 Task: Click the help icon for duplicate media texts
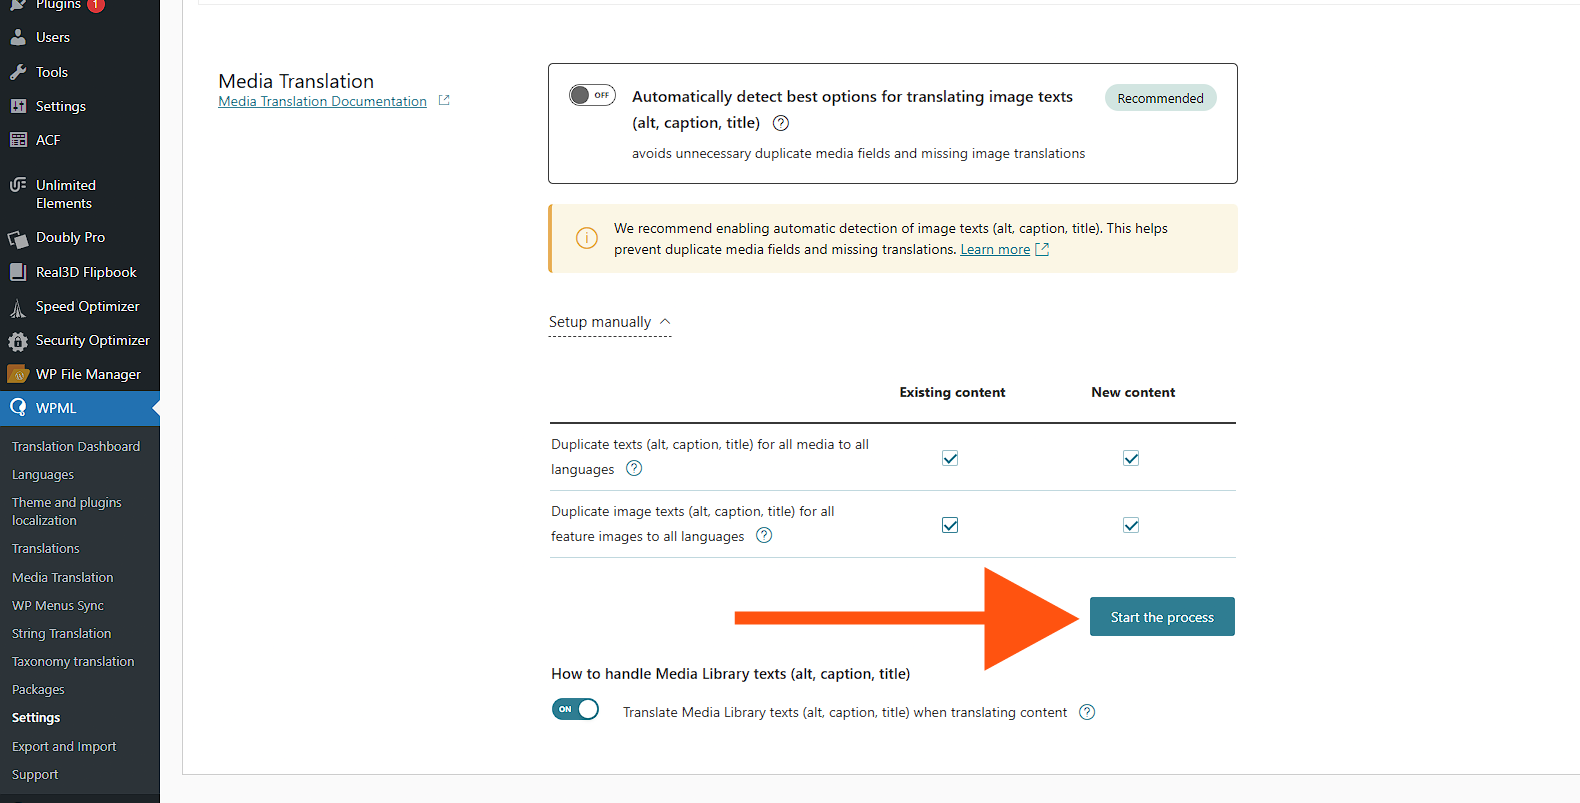pyautogui.click(x=634, y=468)
